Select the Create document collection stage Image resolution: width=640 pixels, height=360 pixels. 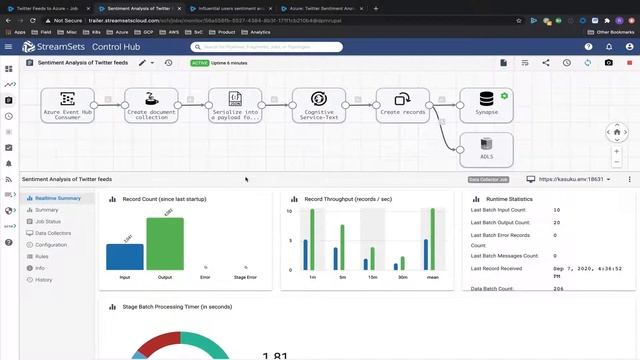151,105
